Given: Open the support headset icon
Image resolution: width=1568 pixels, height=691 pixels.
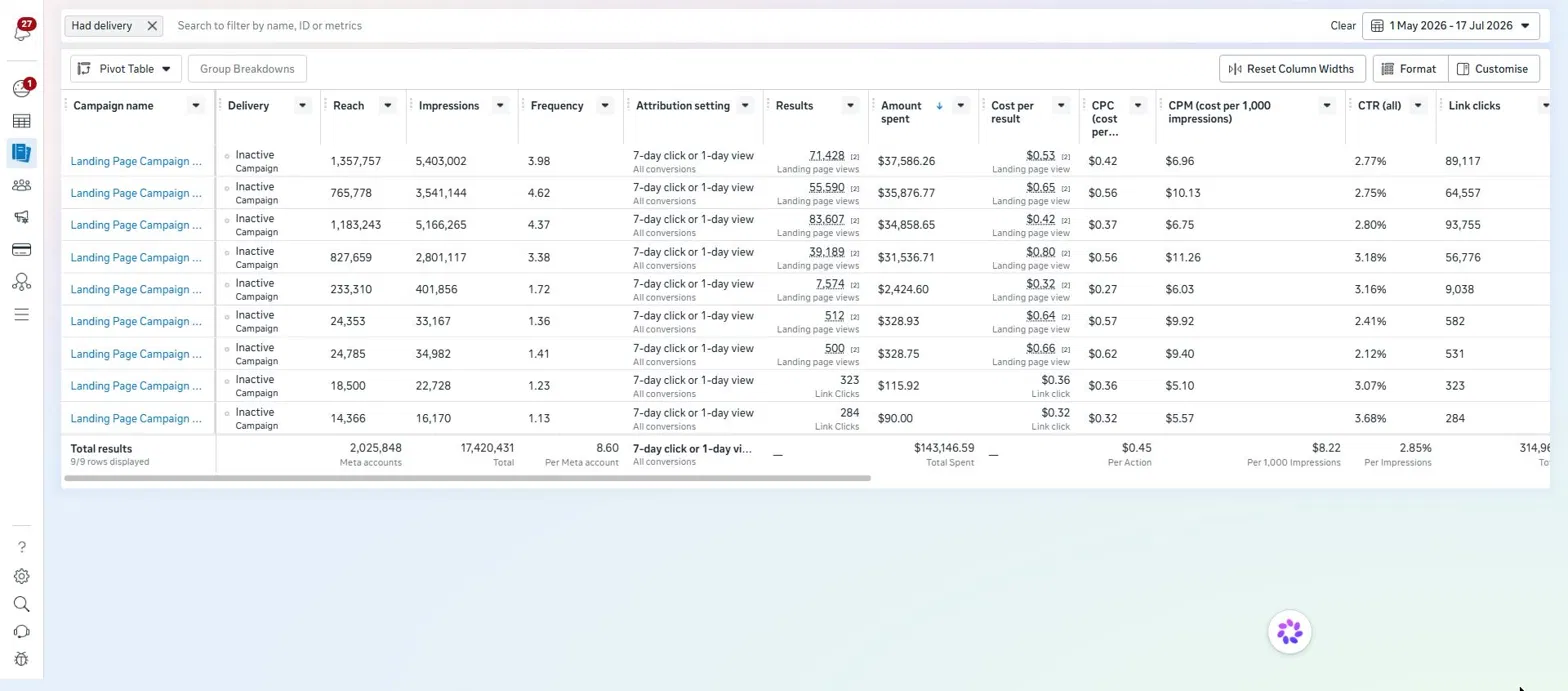Looking at the screenshot, I should pyautogui.click(x=22, y=632).
